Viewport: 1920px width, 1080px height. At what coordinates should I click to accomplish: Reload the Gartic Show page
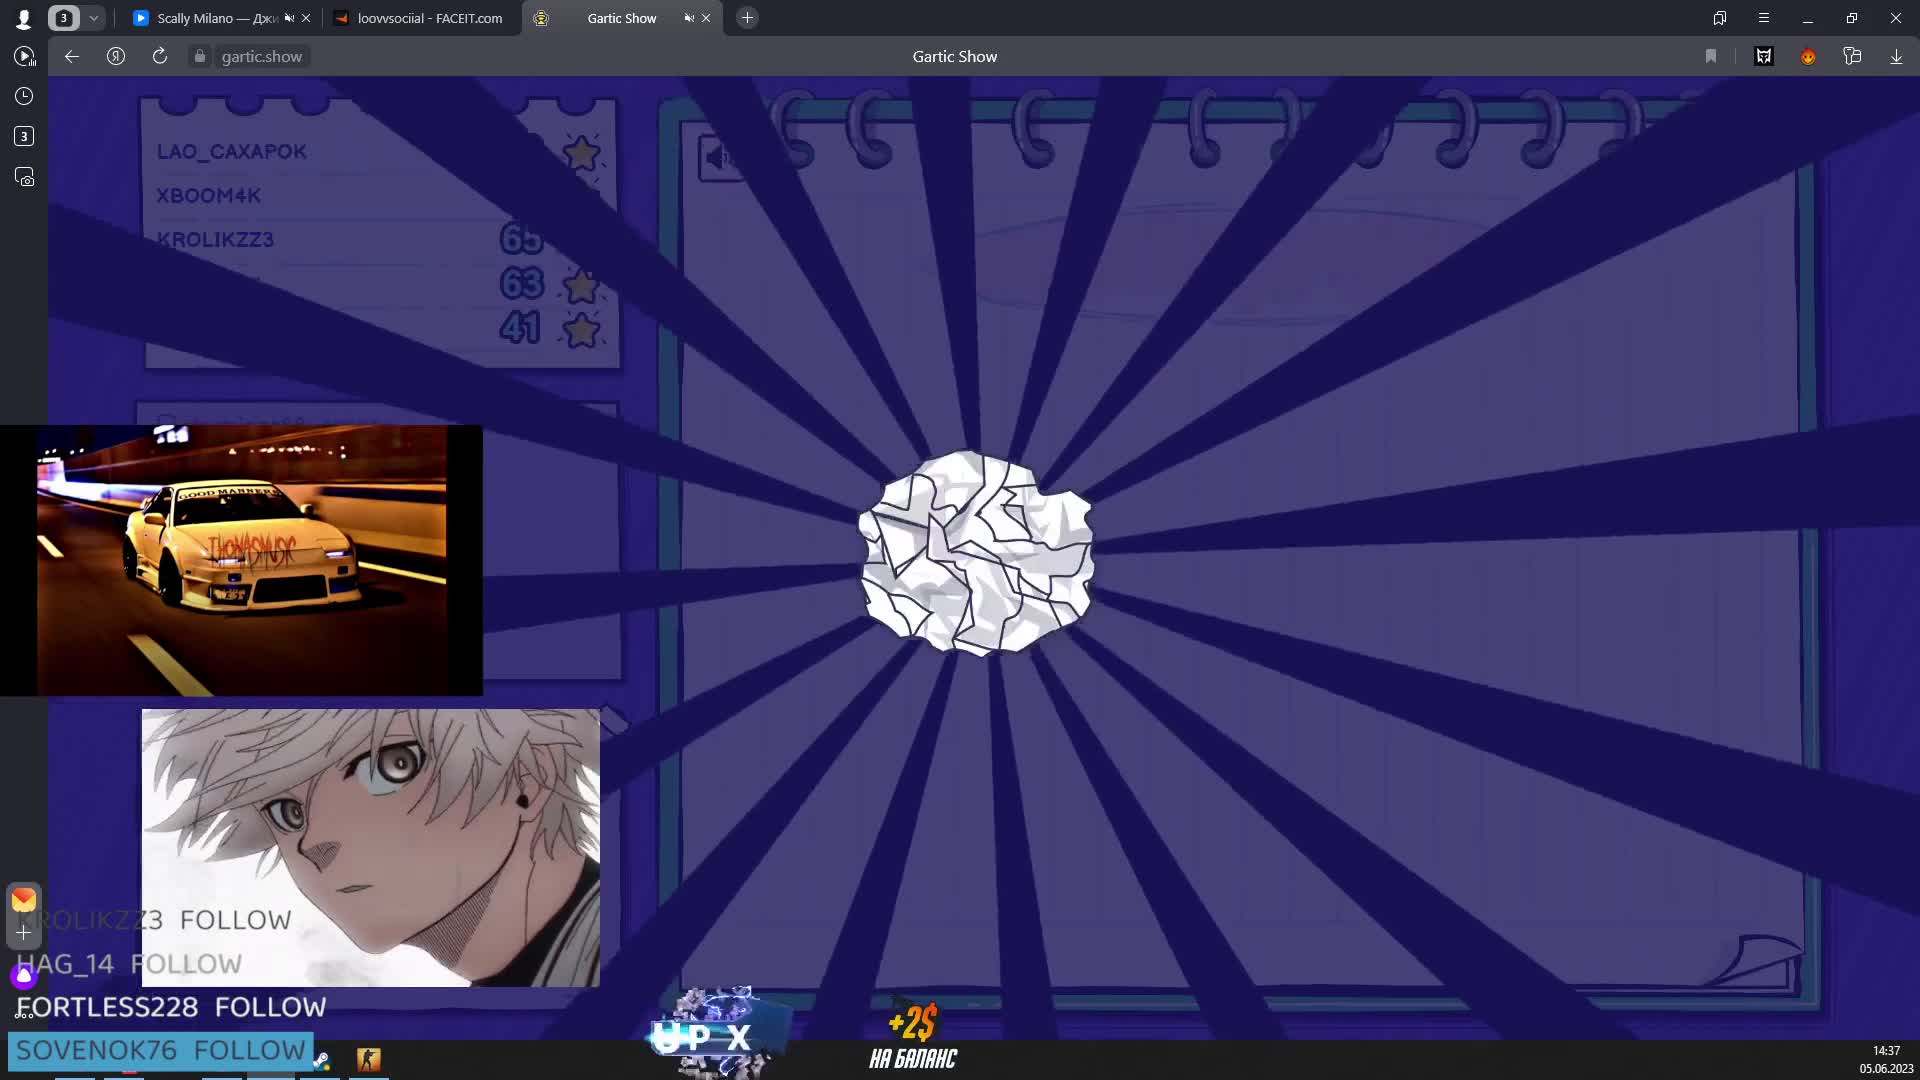tap(160, 57)
